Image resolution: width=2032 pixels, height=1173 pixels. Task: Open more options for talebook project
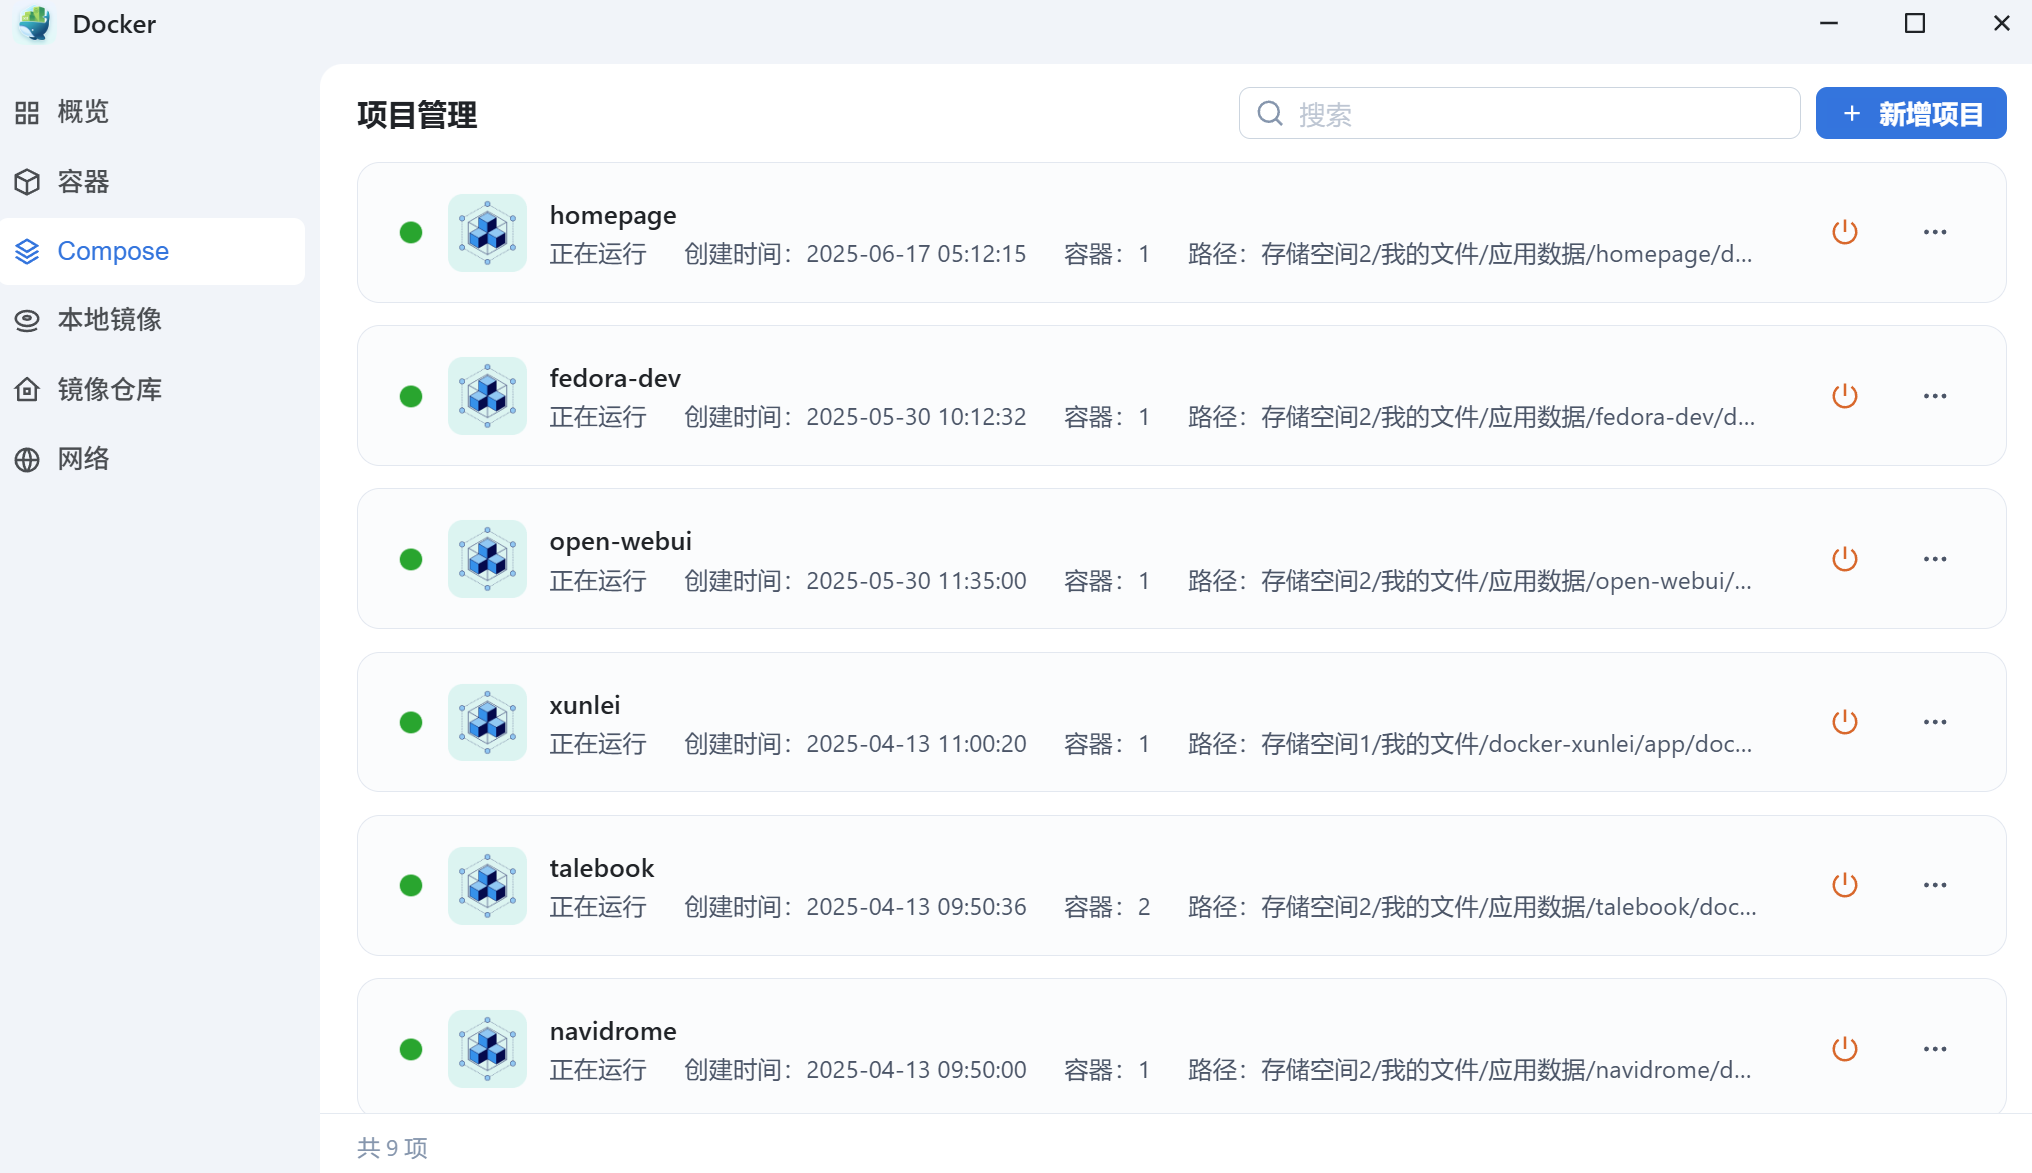click(1935, 885)
